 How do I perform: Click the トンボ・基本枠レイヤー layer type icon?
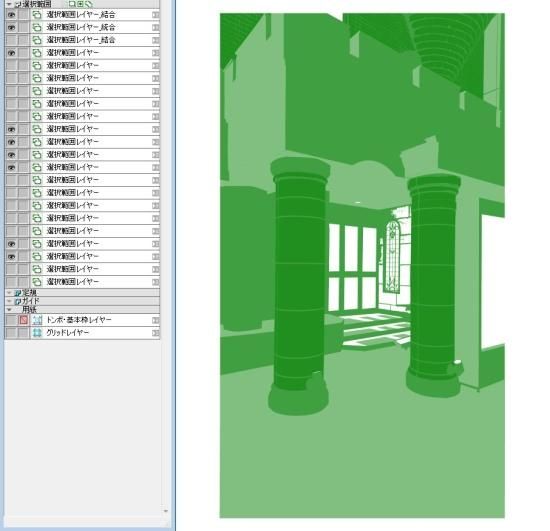pyautogui.click(x=37, y=320)
